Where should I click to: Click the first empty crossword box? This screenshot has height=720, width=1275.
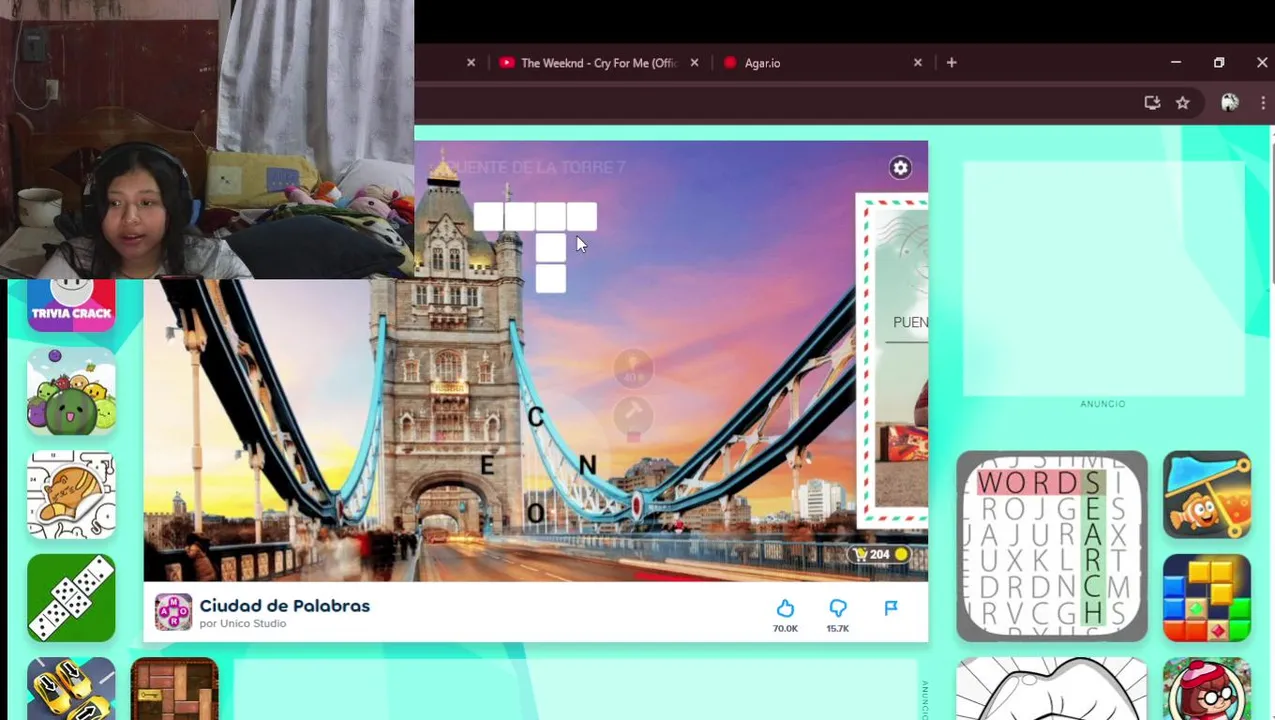(489, 217)
